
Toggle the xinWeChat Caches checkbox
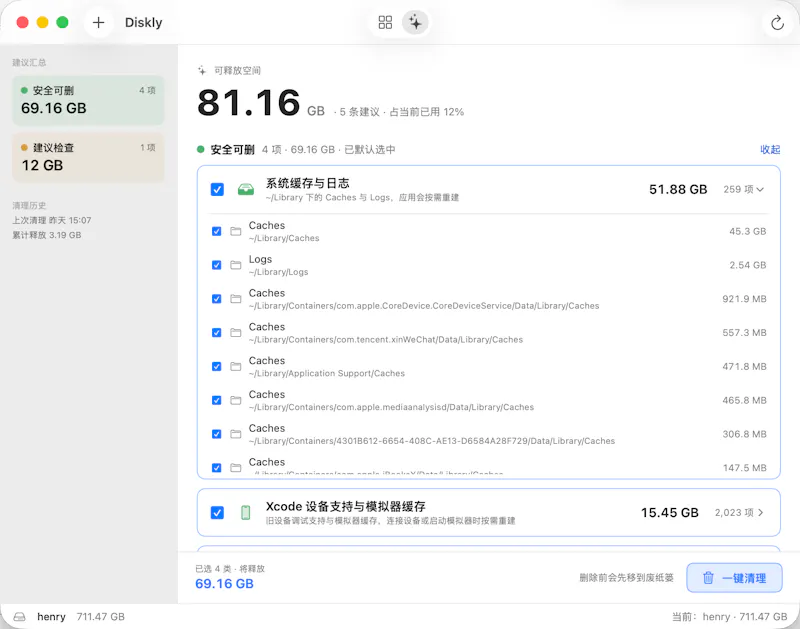coord(217,333)
